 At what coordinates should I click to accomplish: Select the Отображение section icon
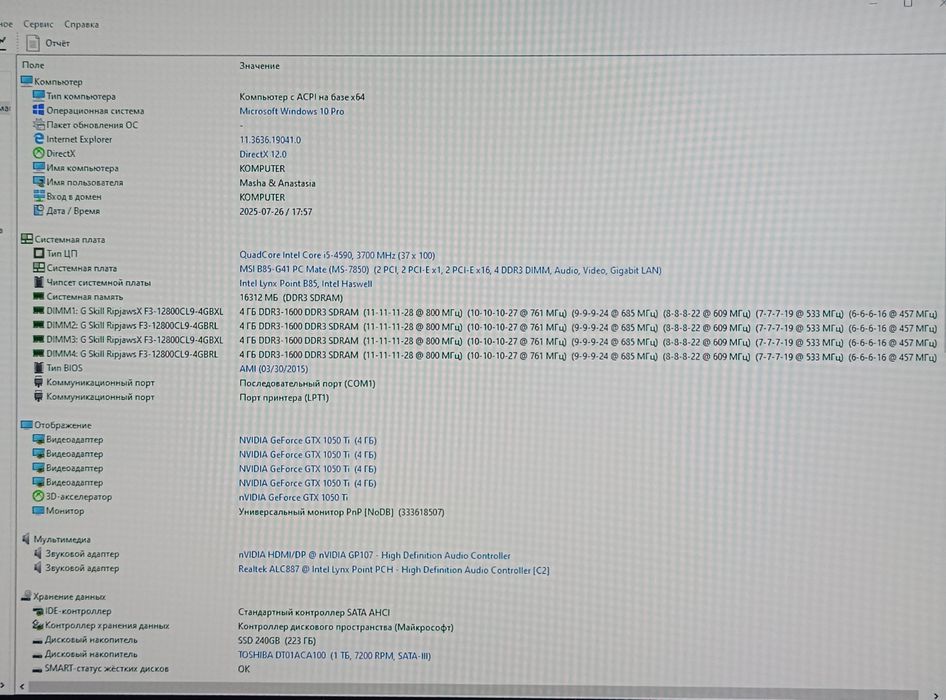point(27,425)
